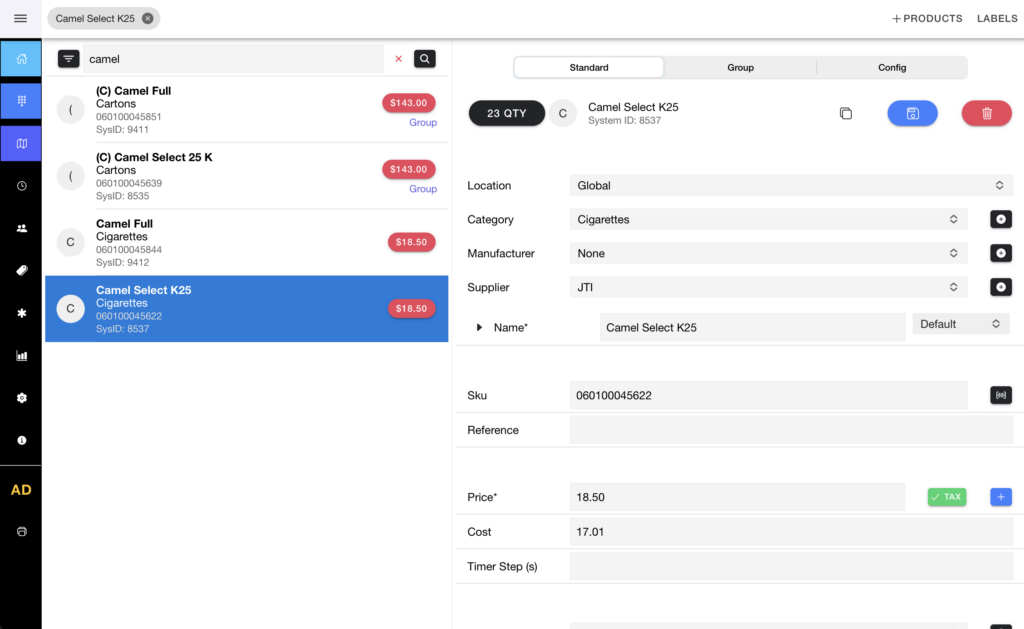Screen dimensions: 1024x629
Task: Focus the camel search field
Action: tap(234, 59)
